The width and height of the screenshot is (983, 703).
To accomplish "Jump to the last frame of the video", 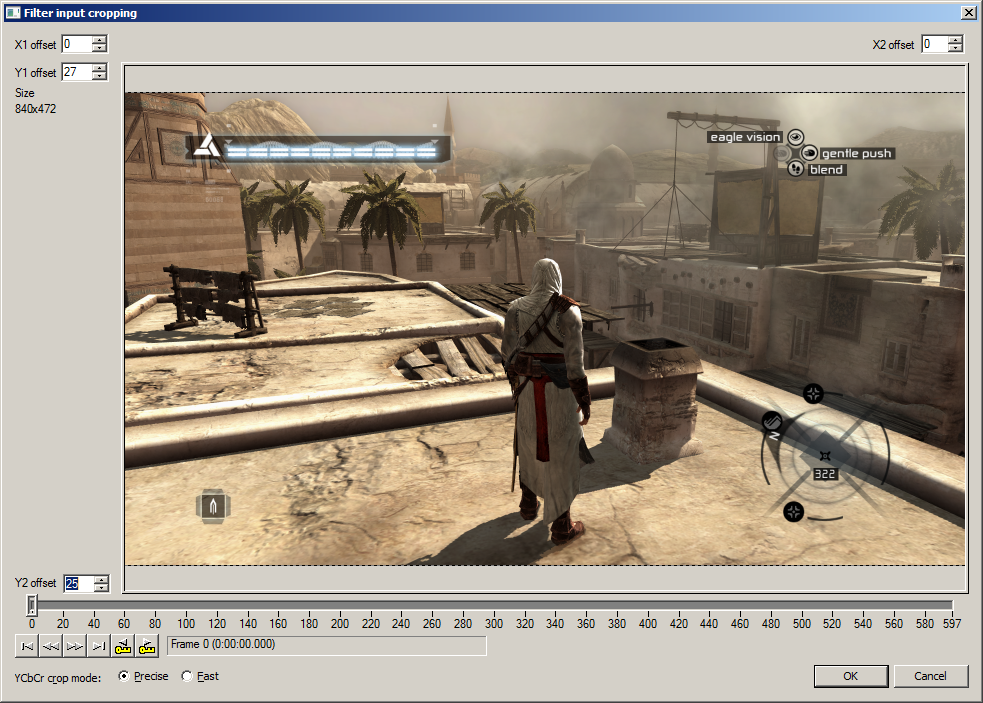I will pos(98,646).
